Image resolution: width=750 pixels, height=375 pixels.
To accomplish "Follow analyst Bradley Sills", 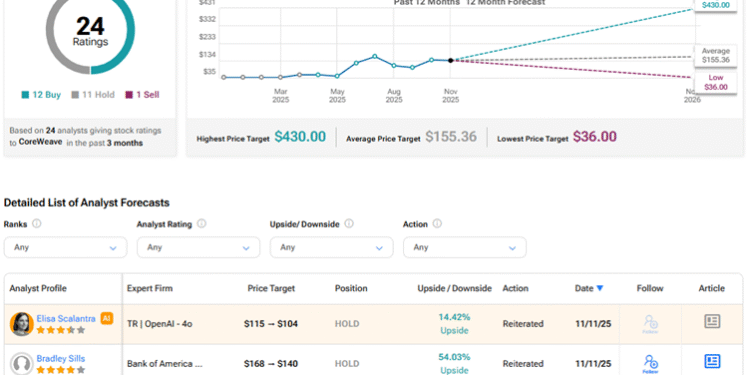I will (x=651, y=364).
